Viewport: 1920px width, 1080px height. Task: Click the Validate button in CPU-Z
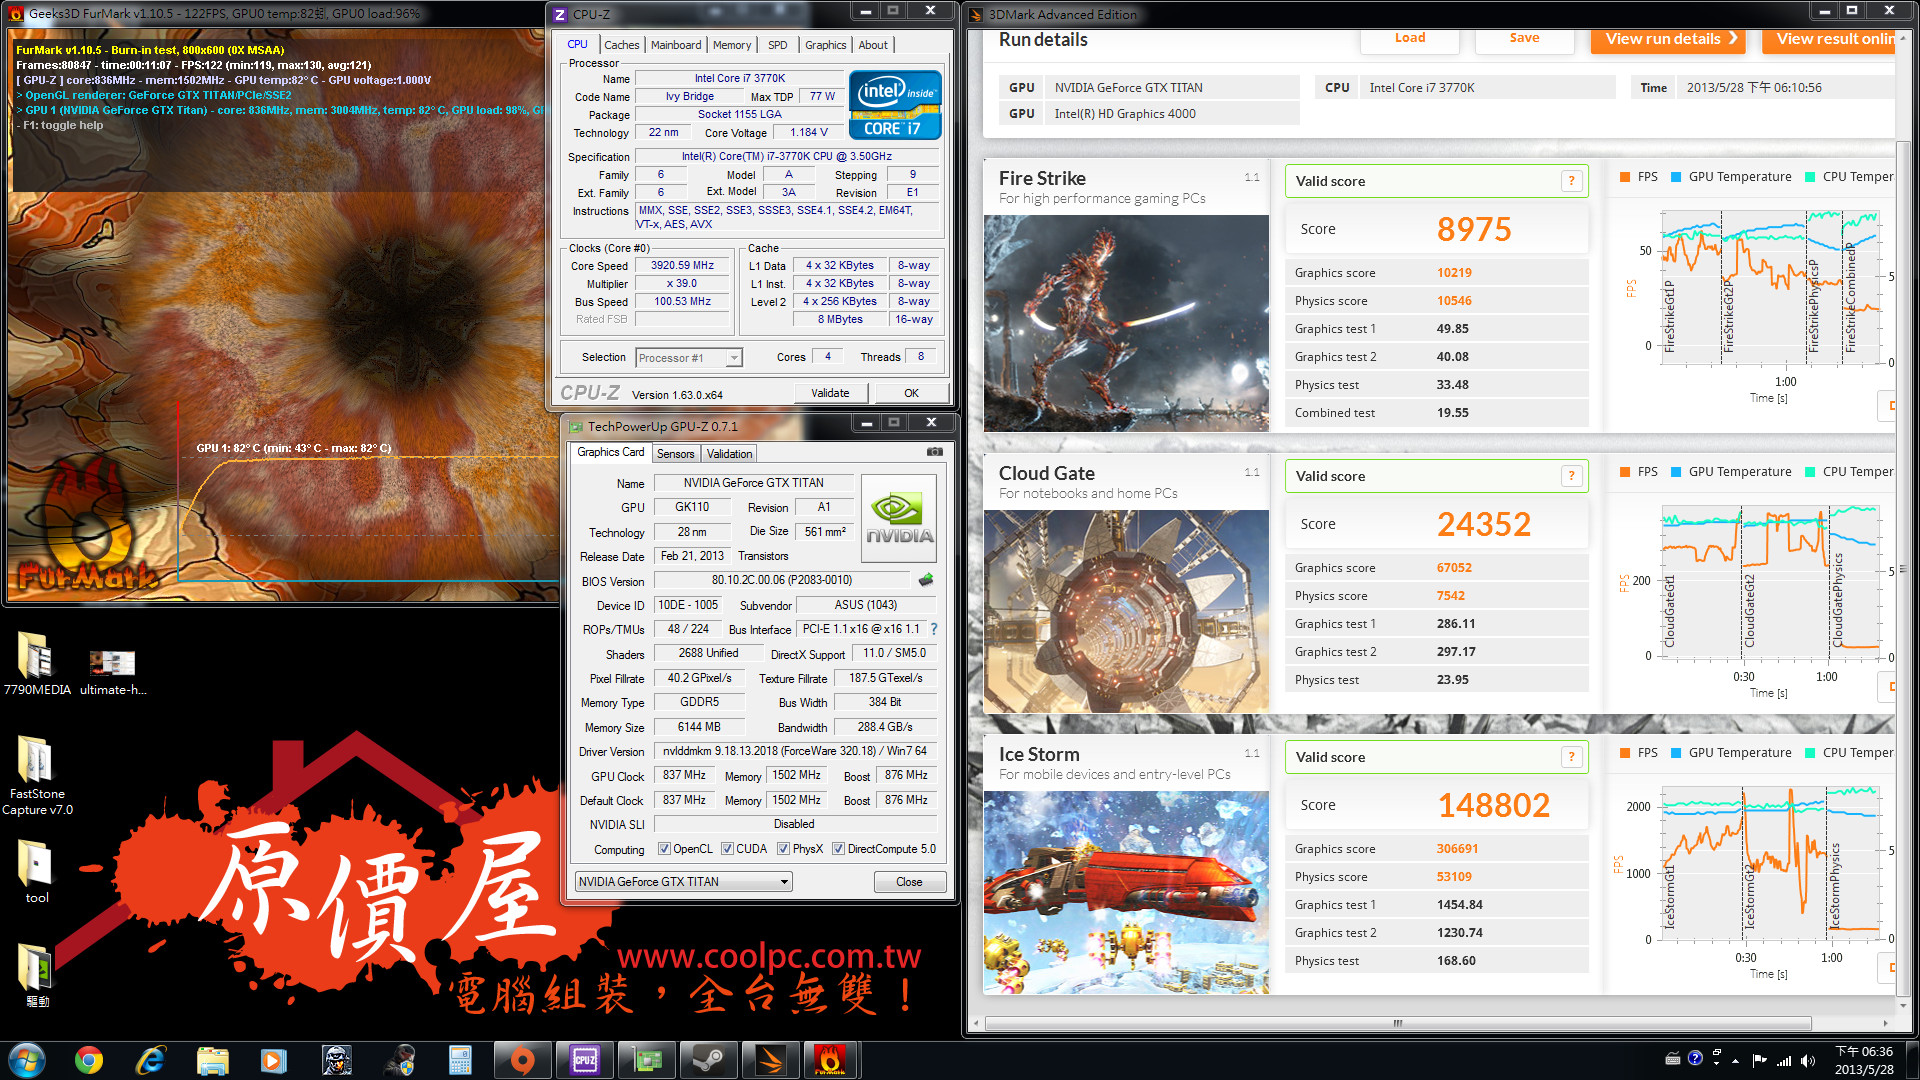830,393
